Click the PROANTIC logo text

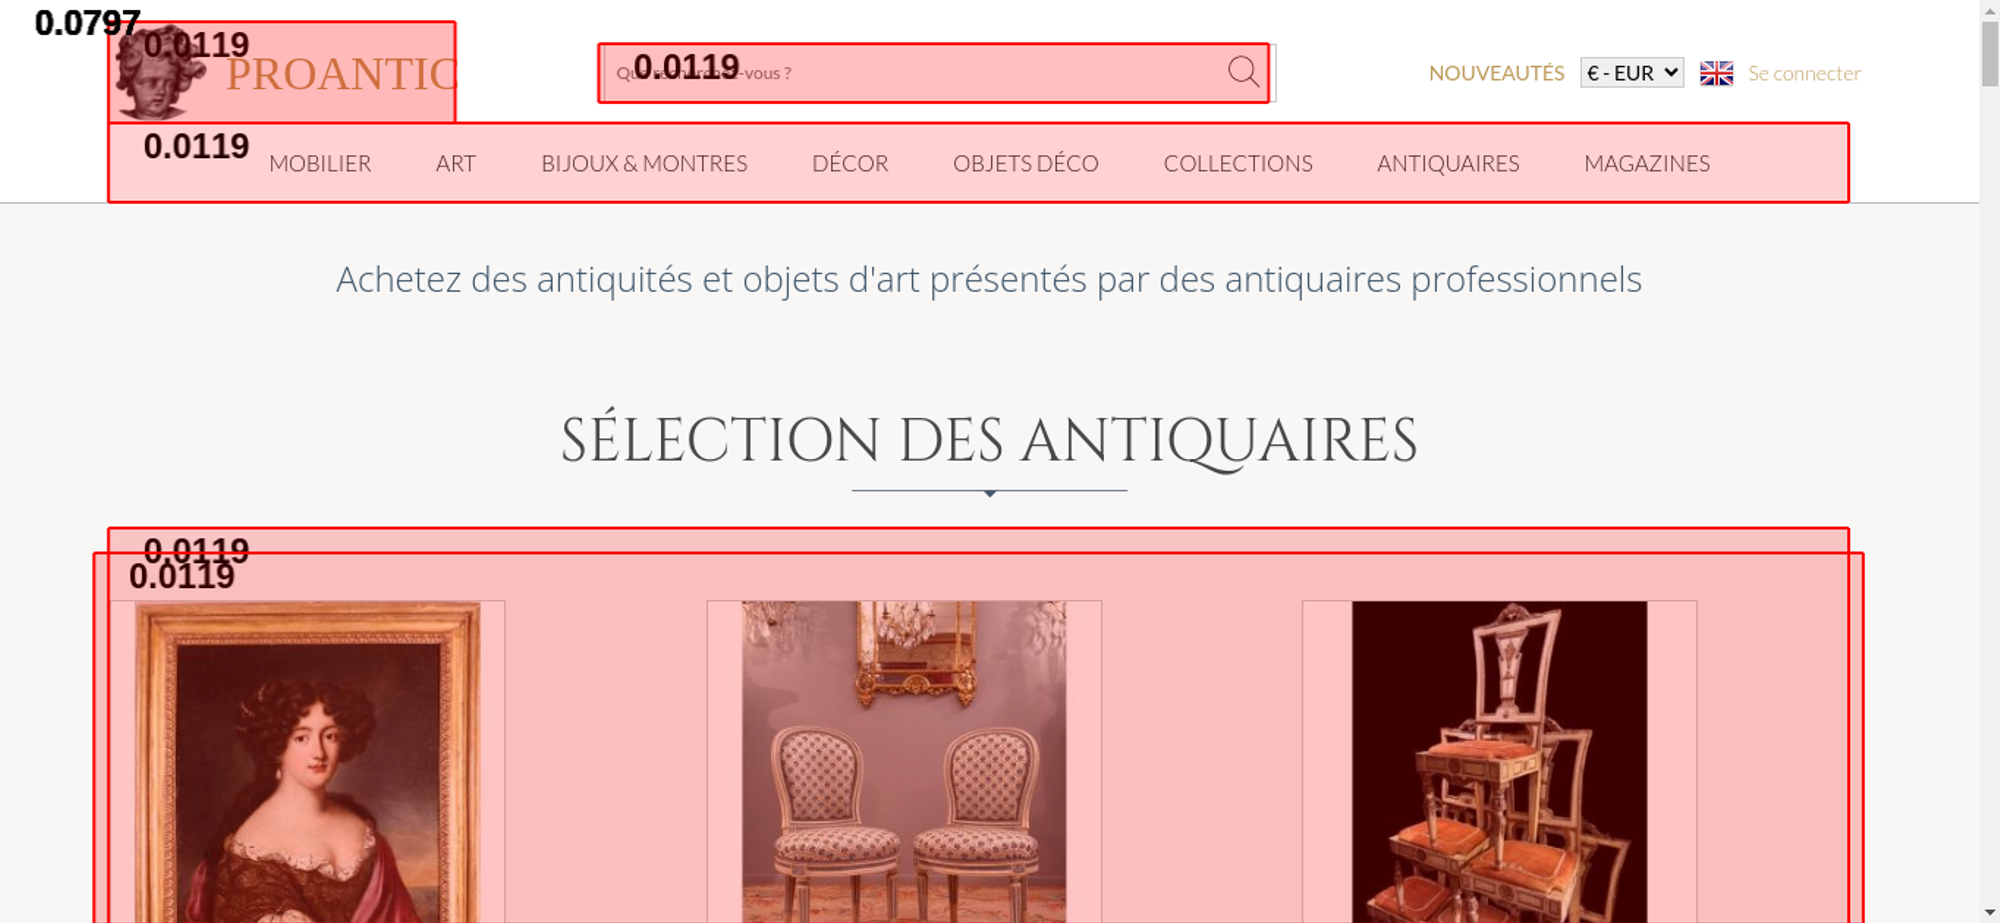pyautogui.click(x=342, y=75)
